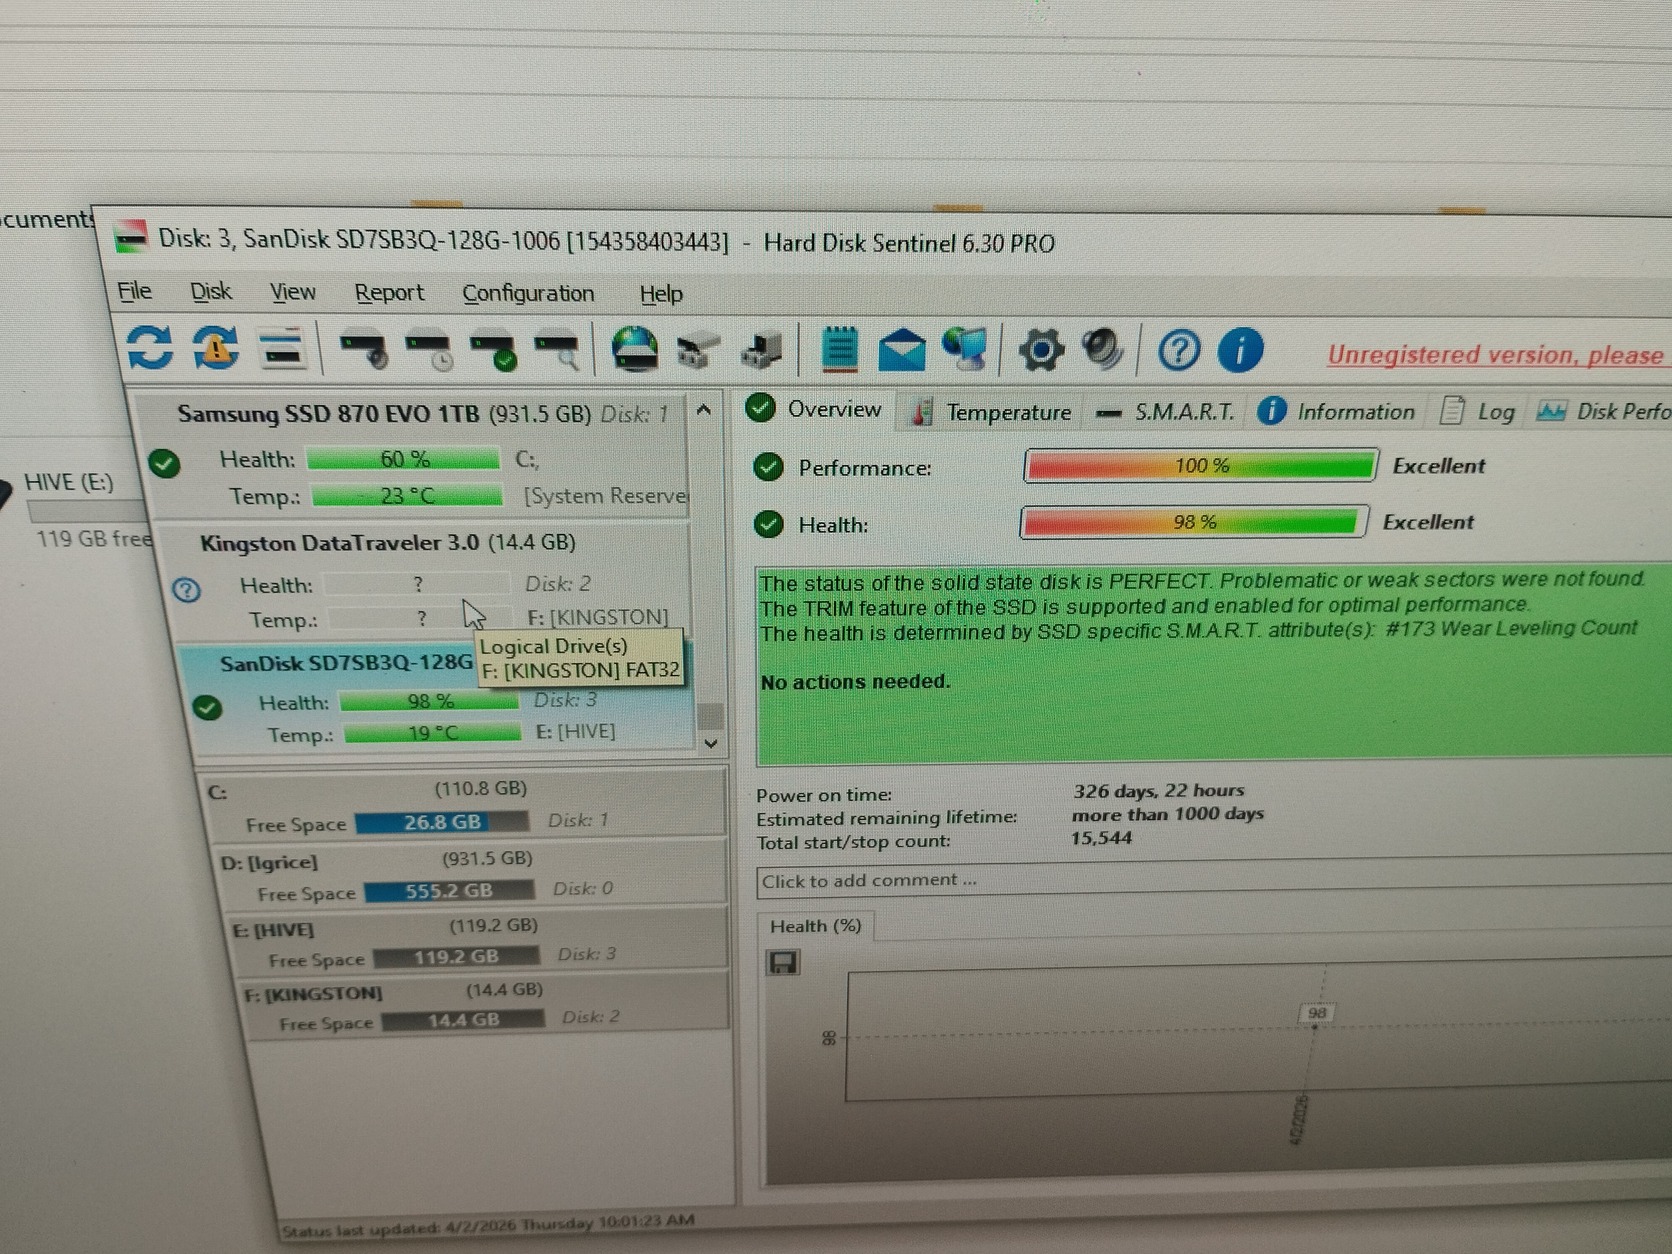The image size is (1672, 1254).
Task: Switch to the S.M.A.R.T. tab
Action: [1165, 412]
